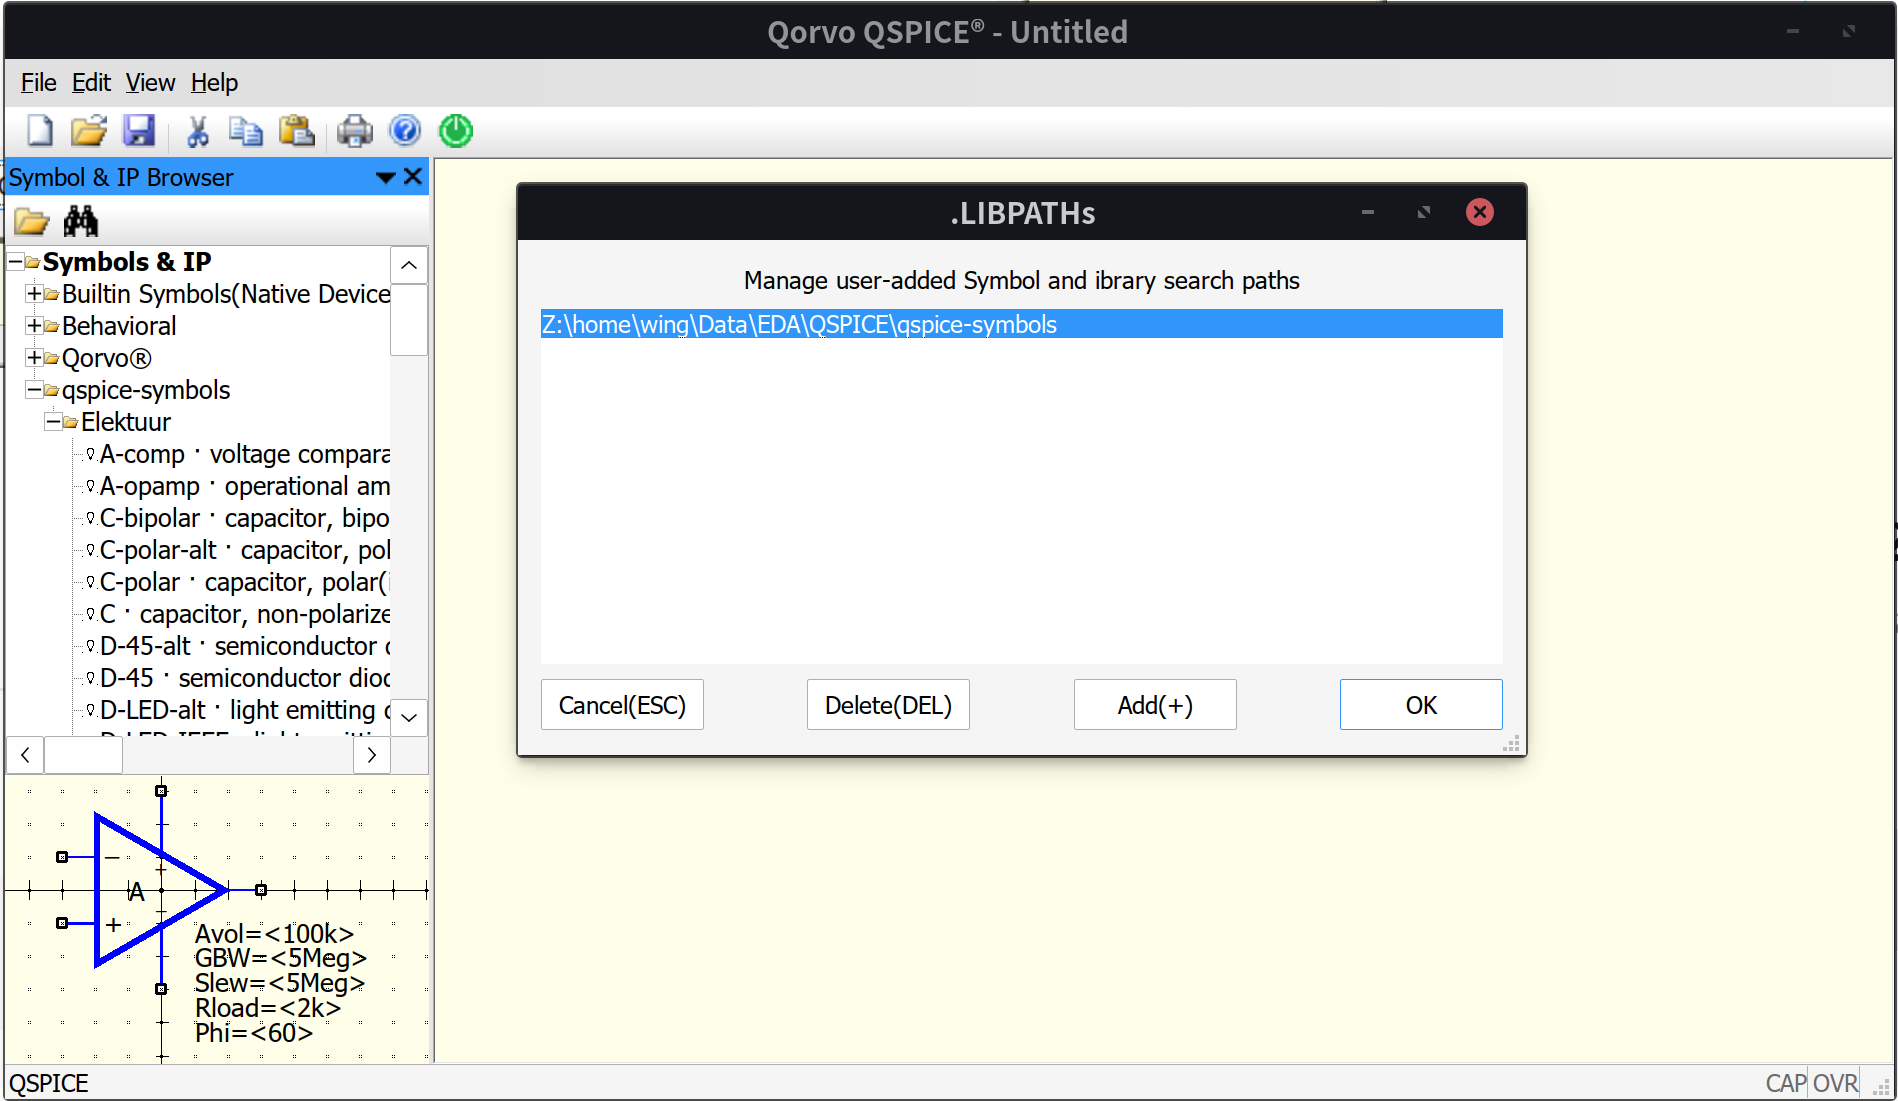This screenshot has width=1898, height=1101.
Task: Click the tree scroll-down arrow
Action: [x=409, y=717]
